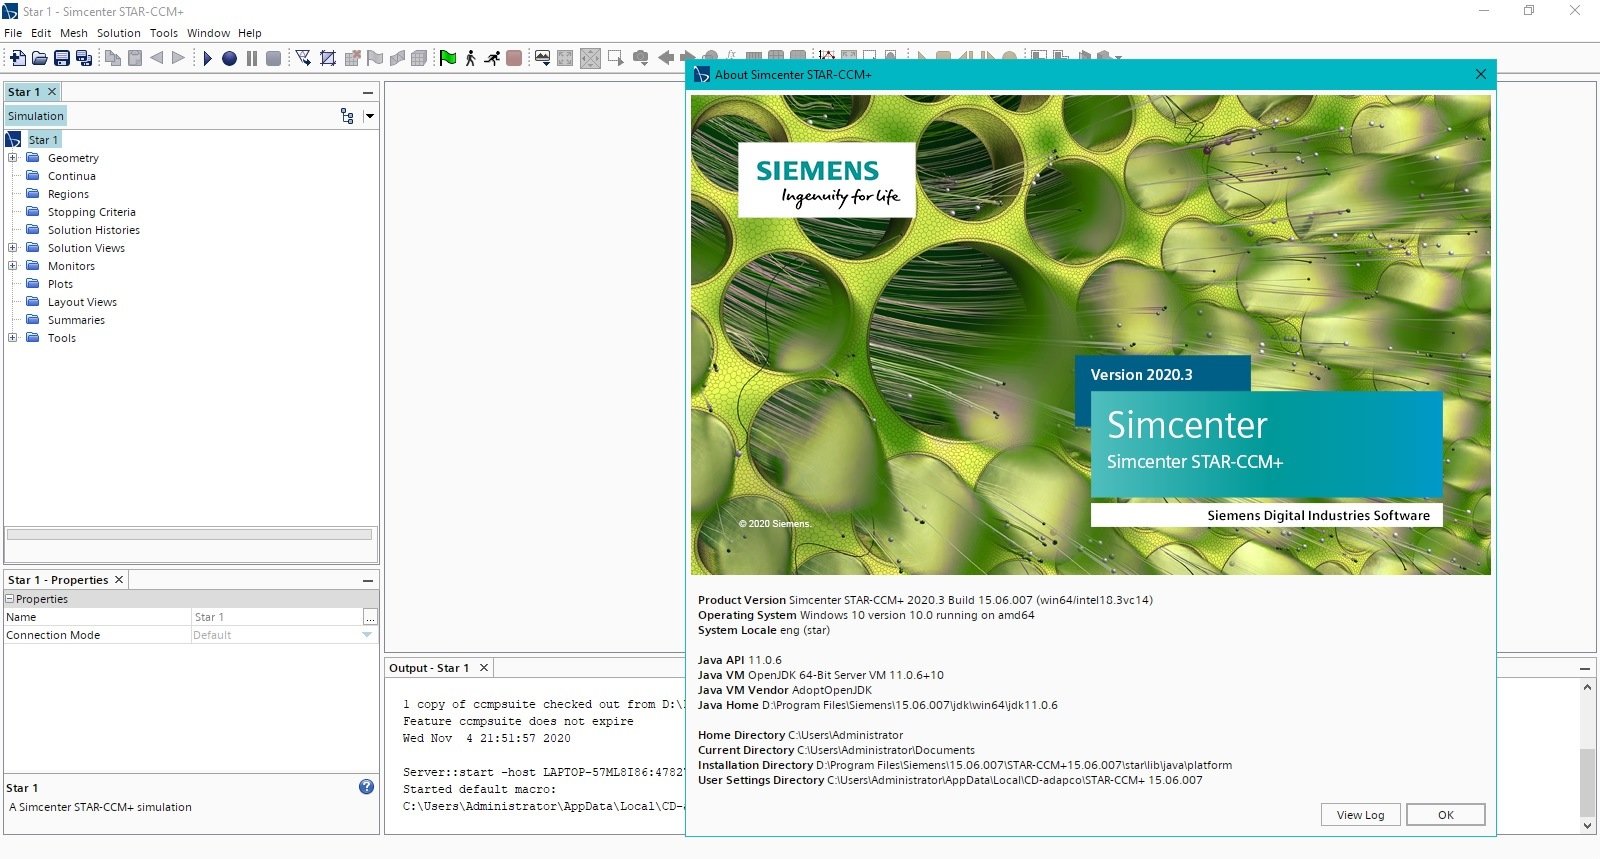Image resolution: width=1600 pixels, height=859 pixels.
Task: Open the File menu
Action: 13,33
